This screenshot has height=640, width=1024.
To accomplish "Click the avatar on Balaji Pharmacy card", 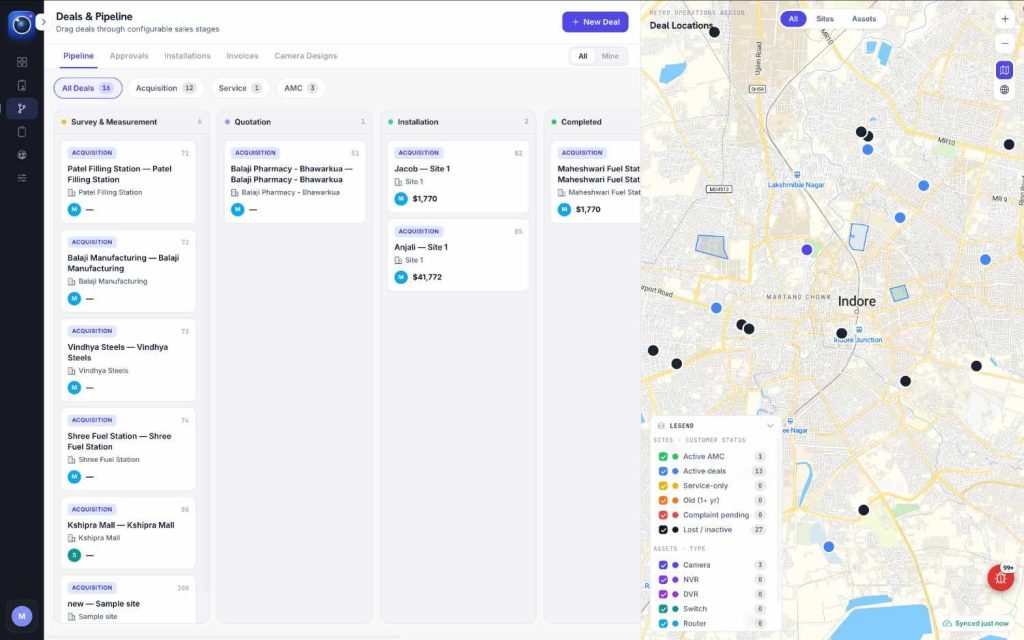I will (238, 210).
